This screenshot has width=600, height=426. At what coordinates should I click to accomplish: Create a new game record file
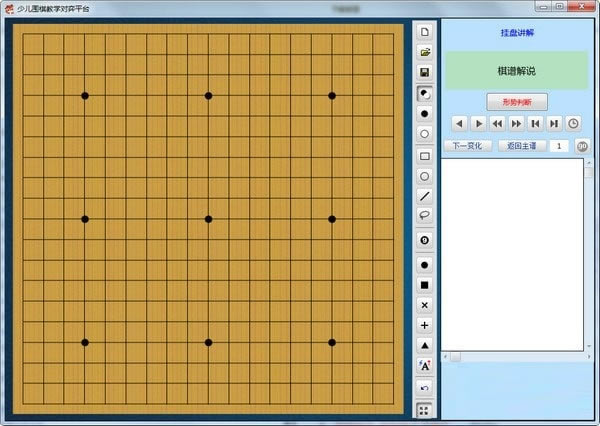[x=424, y=32]
